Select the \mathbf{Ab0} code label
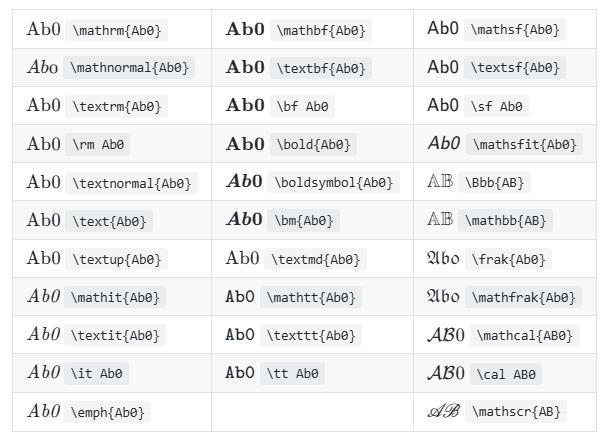This screenshot has height=438, width=609. tap(321, 30)
